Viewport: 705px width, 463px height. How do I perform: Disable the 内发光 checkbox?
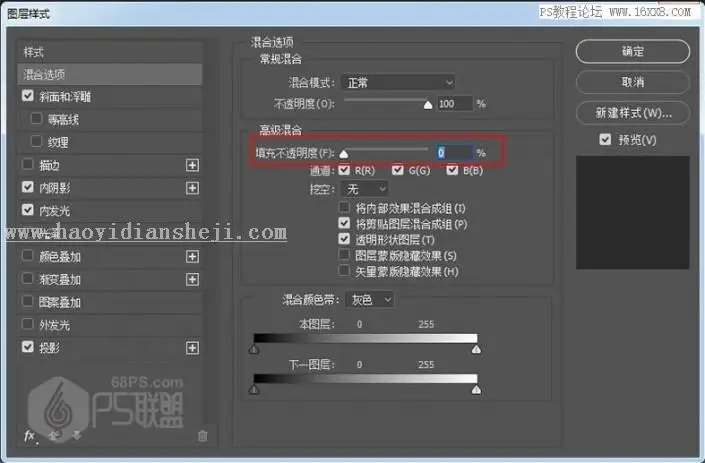28,210
